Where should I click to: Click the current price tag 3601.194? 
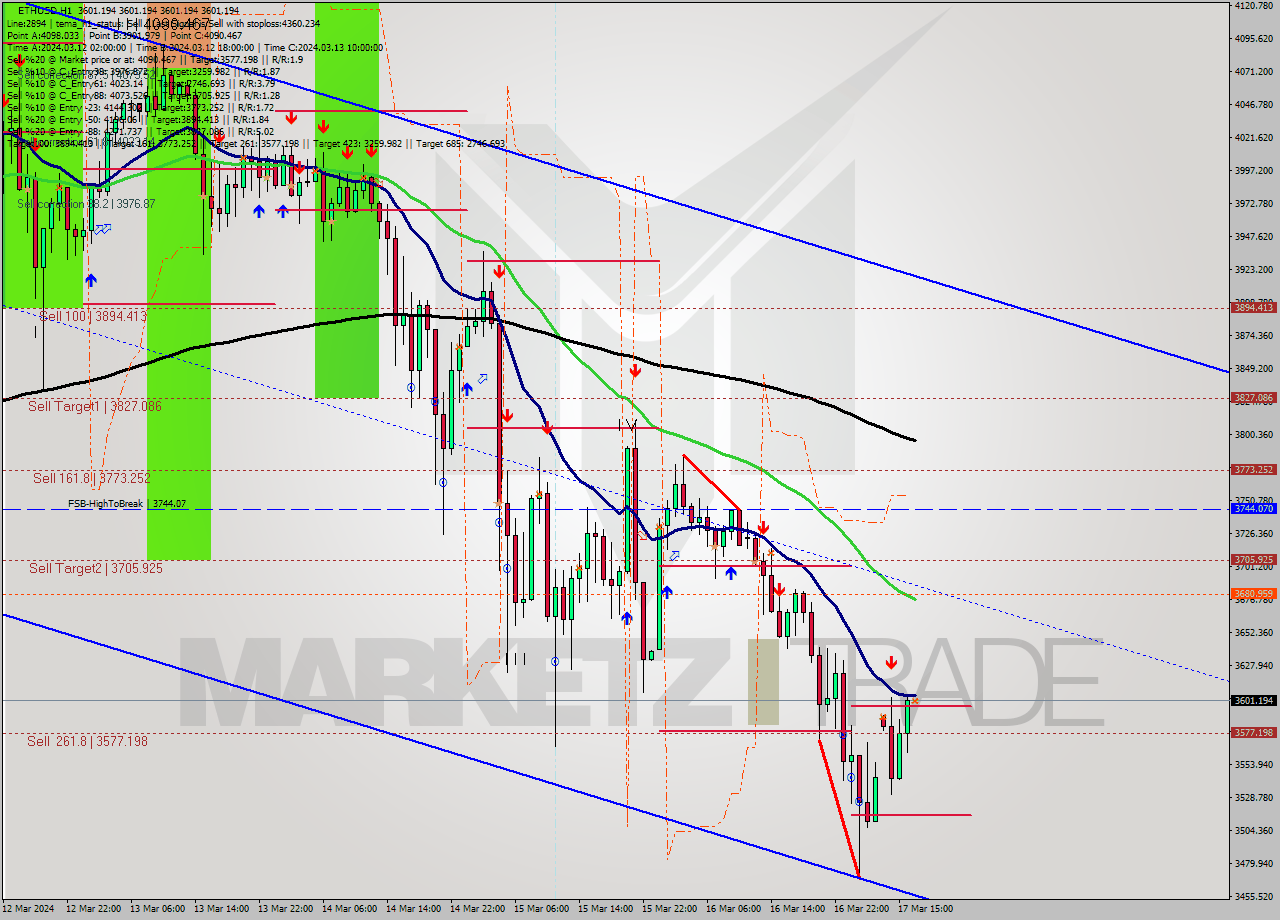1253,700
